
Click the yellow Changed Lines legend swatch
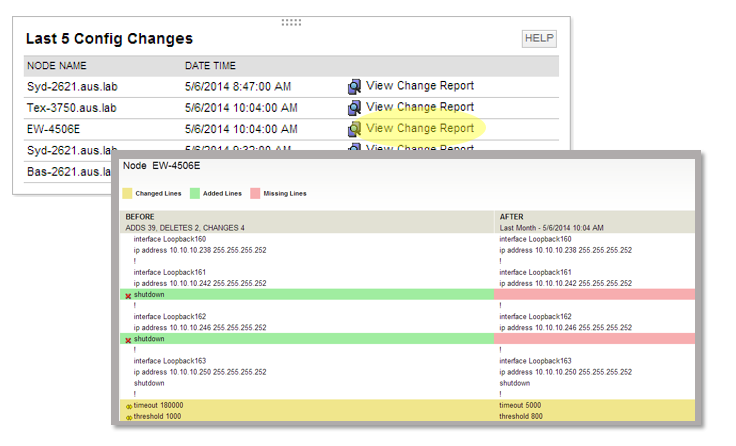(x=127, y=193)
